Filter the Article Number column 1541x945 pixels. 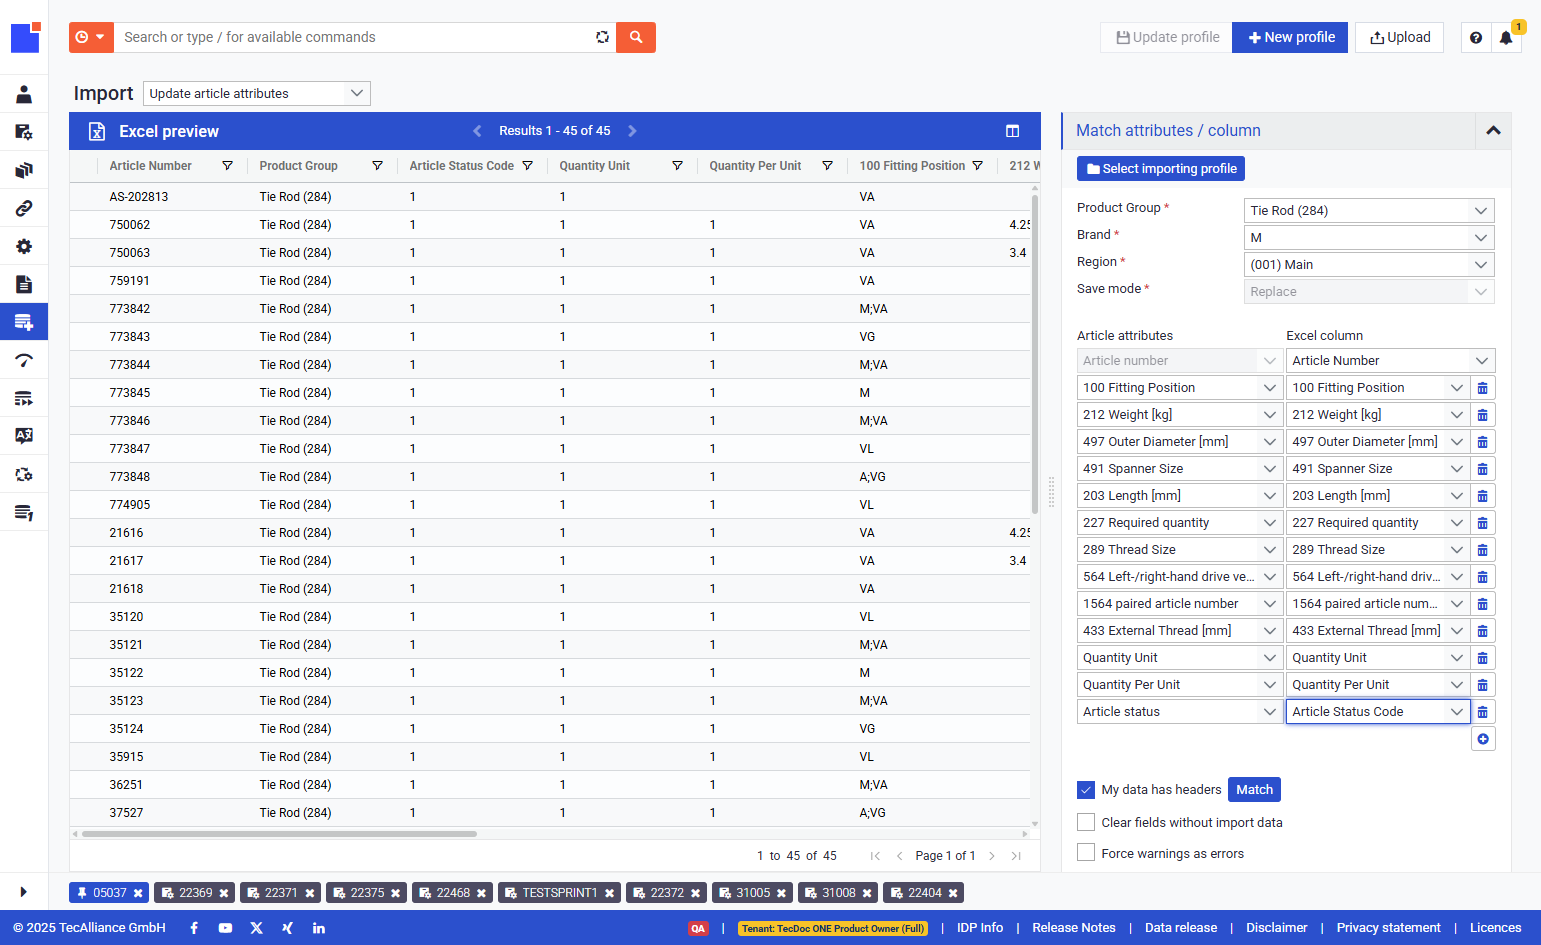pos(227,166)
